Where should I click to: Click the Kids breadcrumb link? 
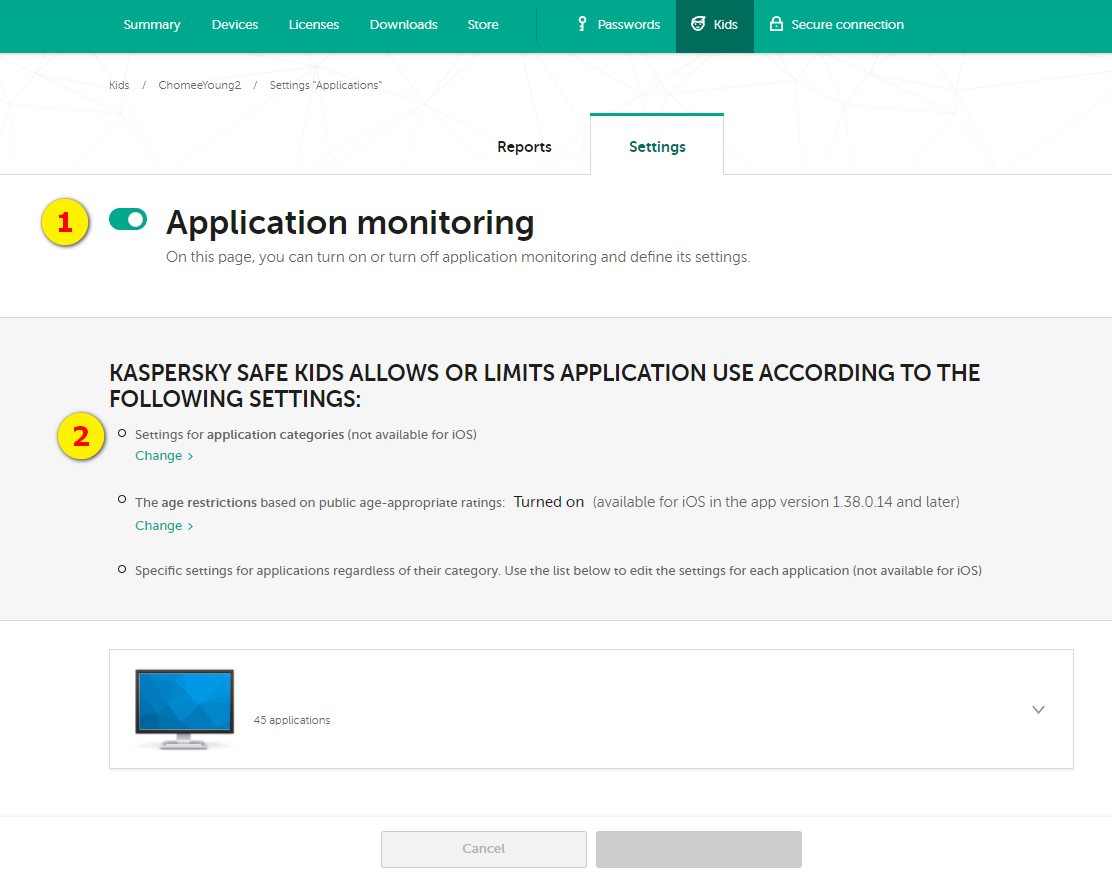(119, 85)
